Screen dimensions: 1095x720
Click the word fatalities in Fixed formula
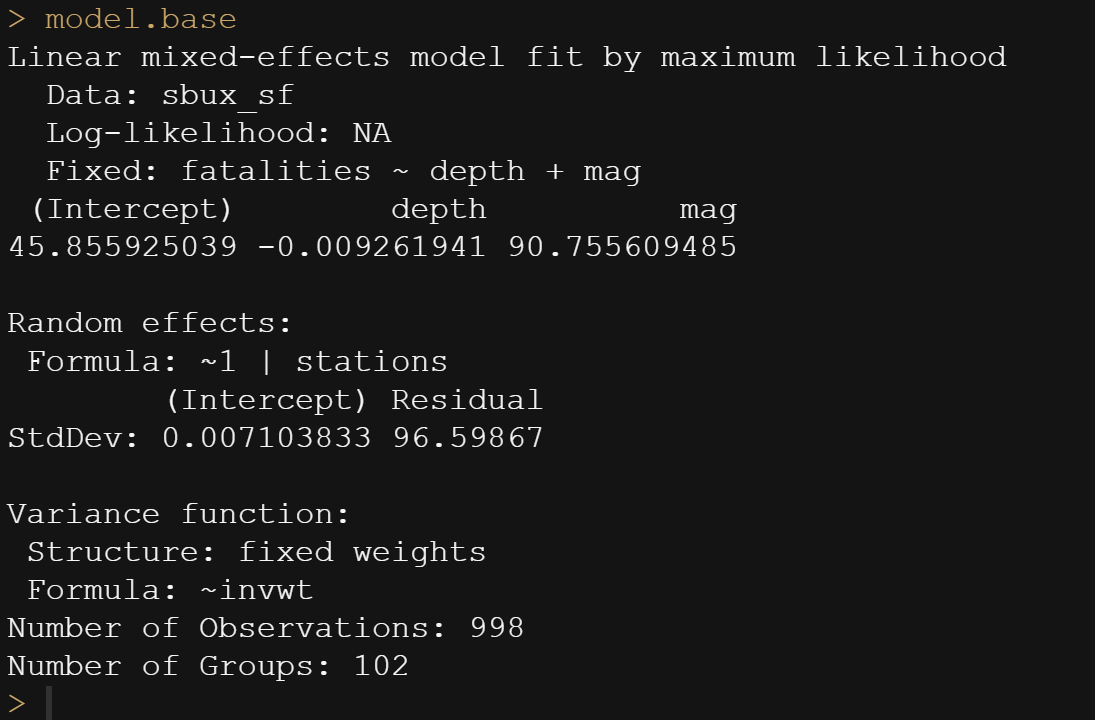tap(275, 171)
